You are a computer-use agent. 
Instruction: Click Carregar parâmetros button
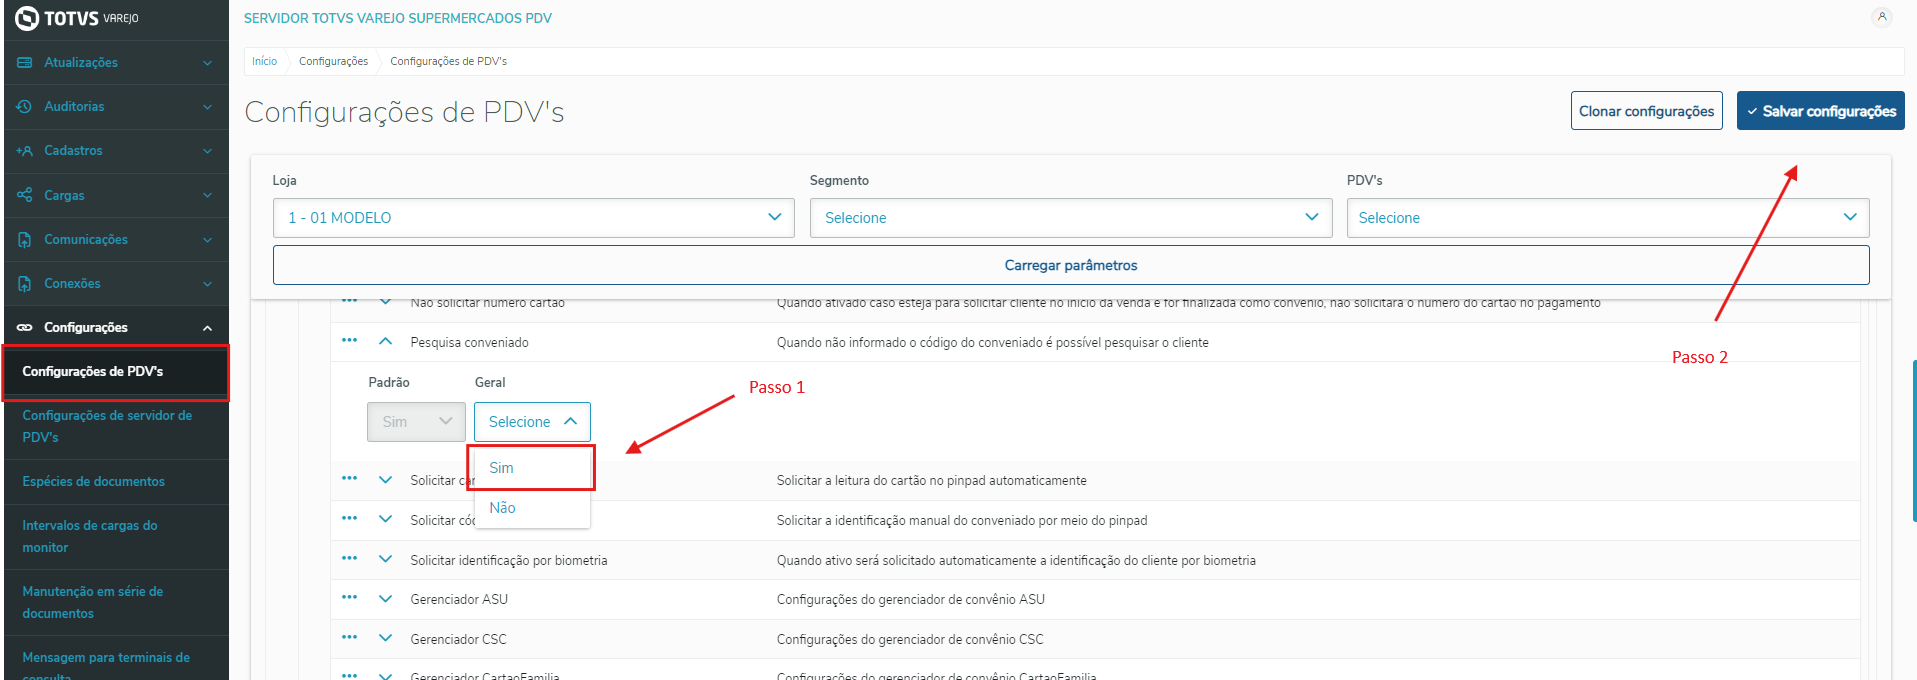(x=1071, y=265)
